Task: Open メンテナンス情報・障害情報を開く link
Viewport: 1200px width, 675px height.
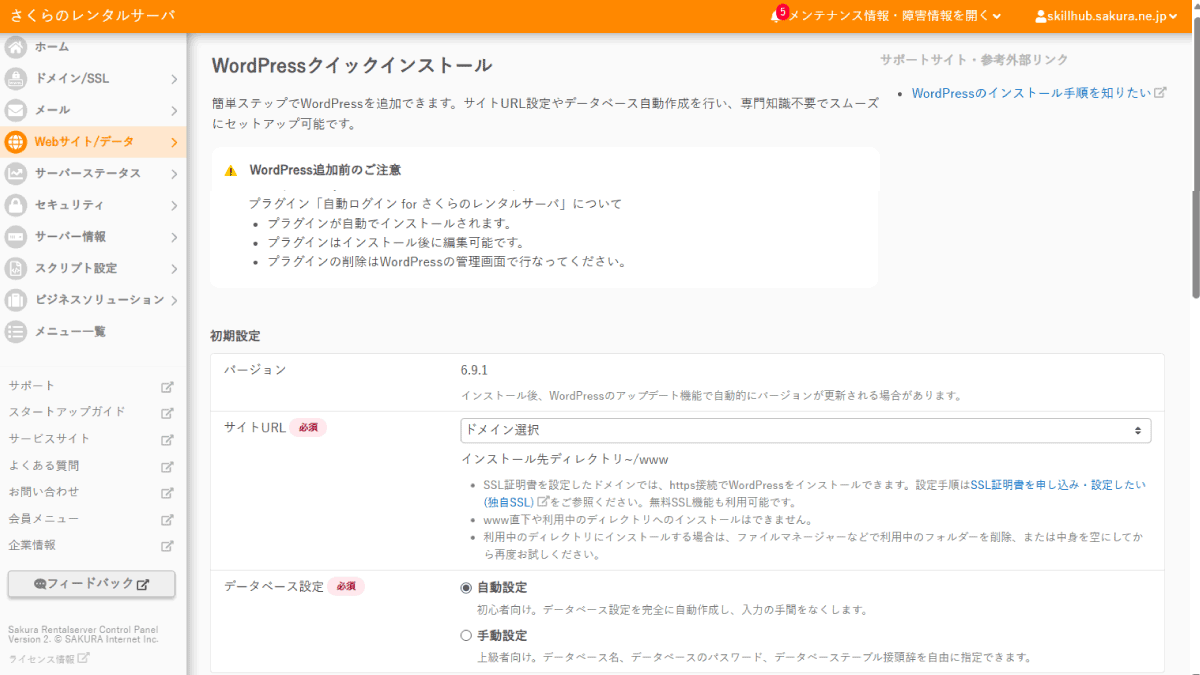Action: pyautogui.click(x=895, y=16)
